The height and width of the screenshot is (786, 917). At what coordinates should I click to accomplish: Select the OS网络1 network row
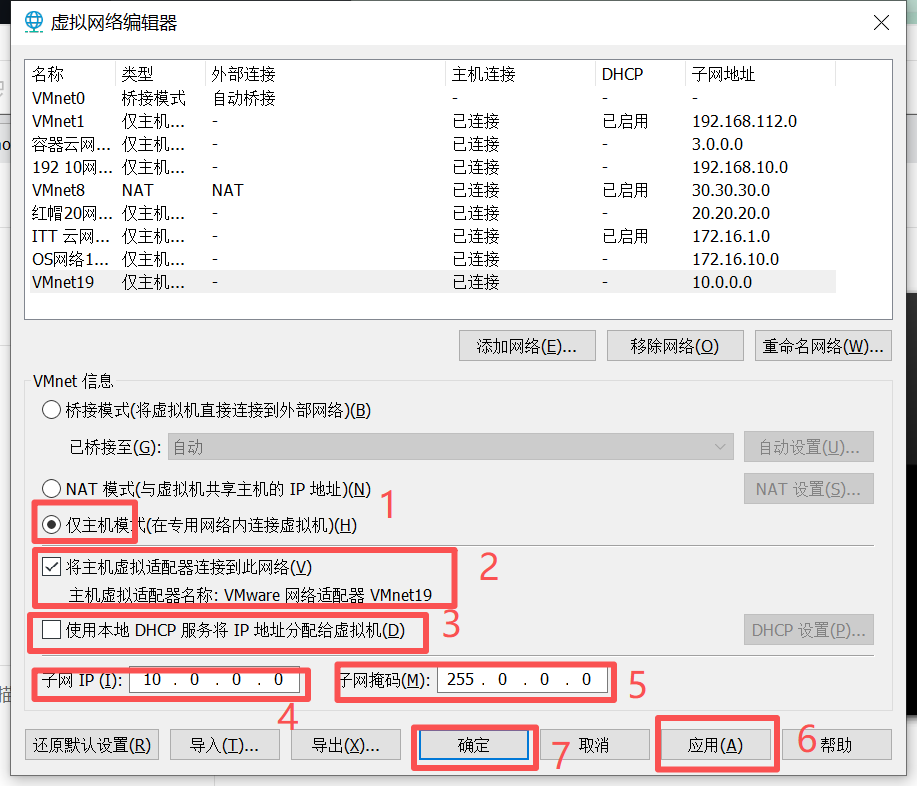pyautogui.click(x=433, y=259)
